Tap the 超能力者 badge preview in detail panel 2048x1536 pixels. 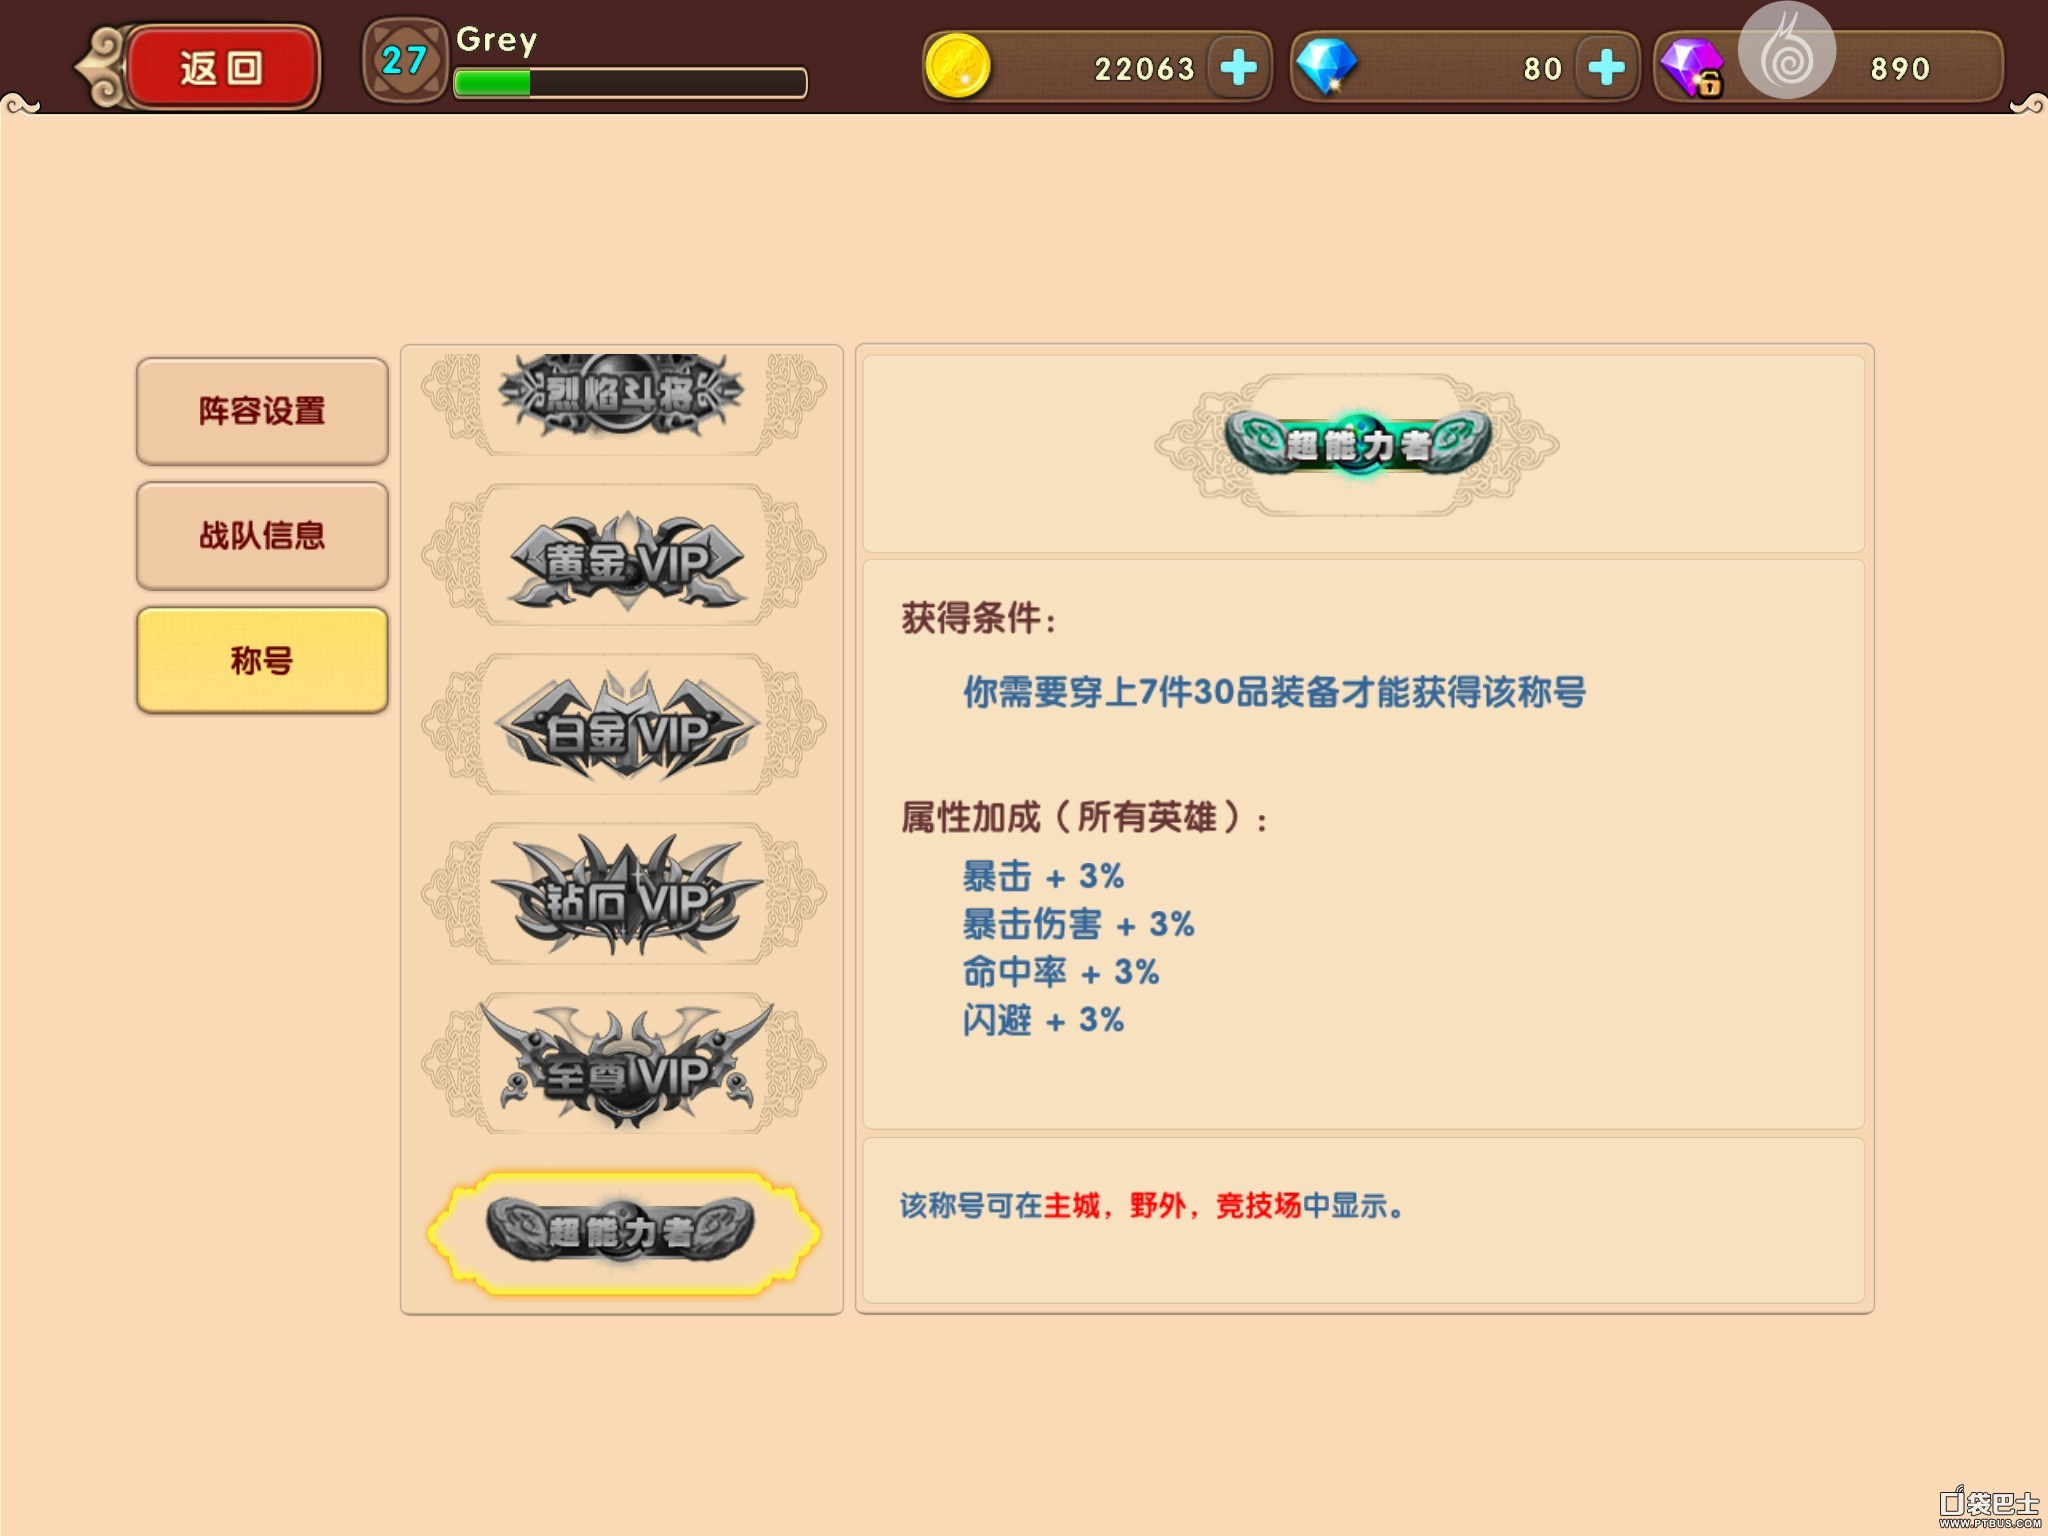[1357, 444]
